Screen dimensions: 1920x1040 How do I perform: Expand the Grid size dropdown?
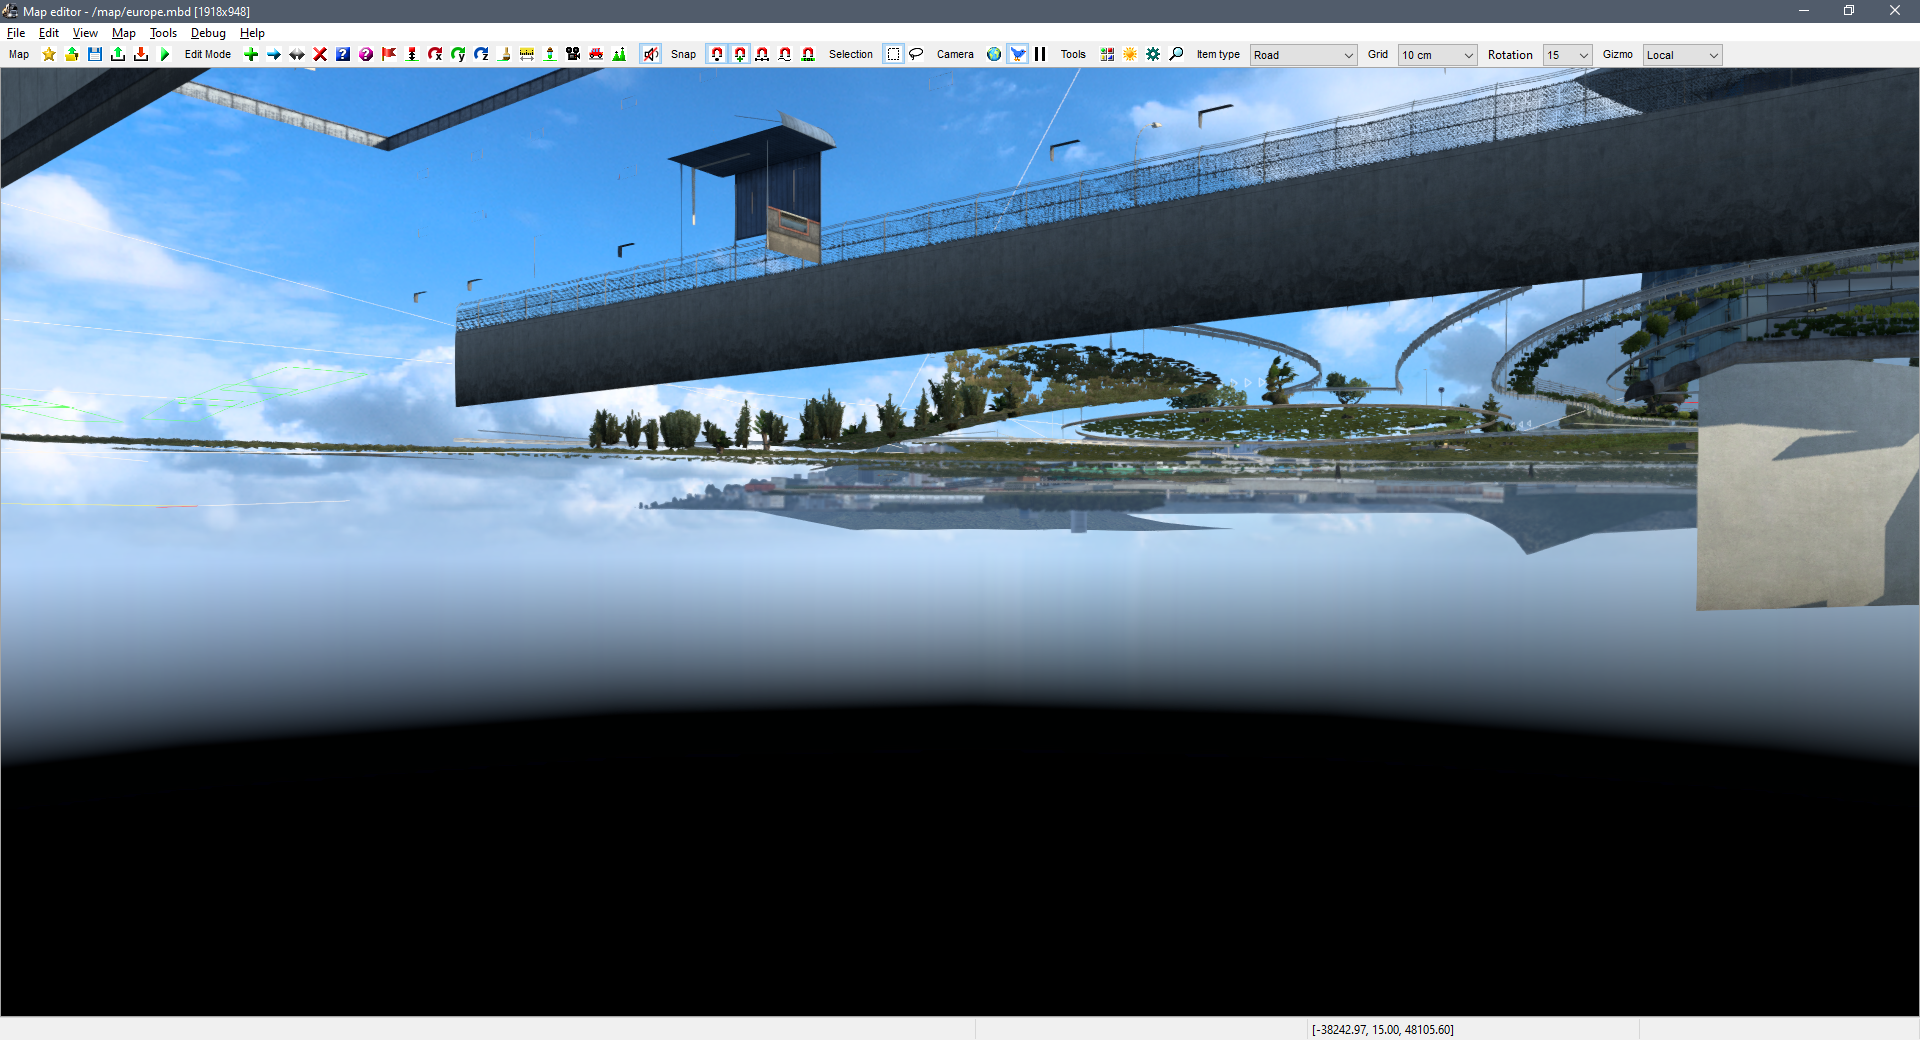click(x=1437, y=55)
